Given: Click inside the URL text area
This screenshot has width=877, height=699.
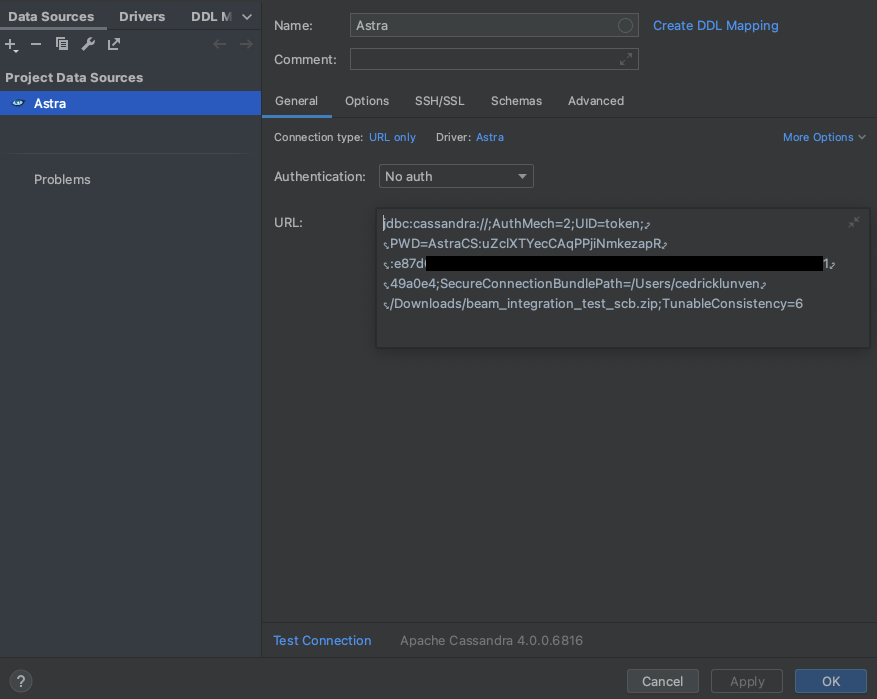Looking at the screenshot, I should point(623,278).
